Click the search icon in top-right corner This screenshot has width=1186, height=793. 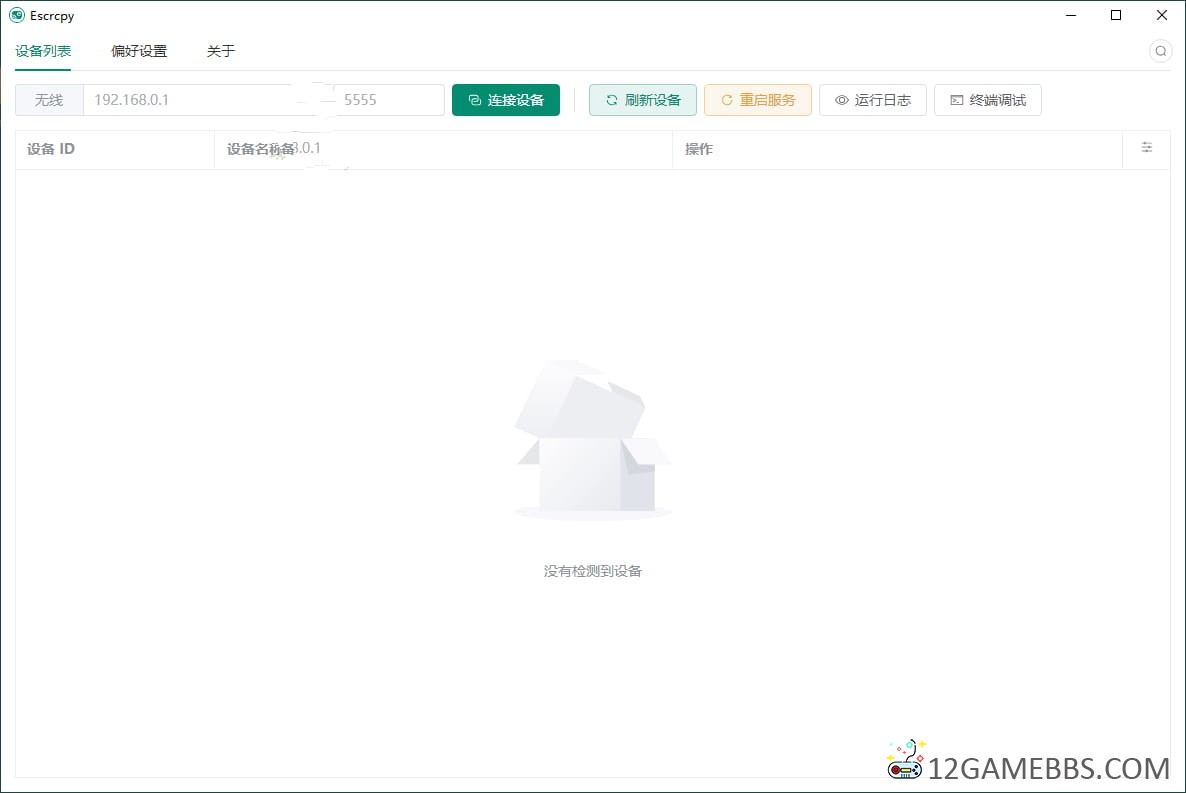point(1160,51)
